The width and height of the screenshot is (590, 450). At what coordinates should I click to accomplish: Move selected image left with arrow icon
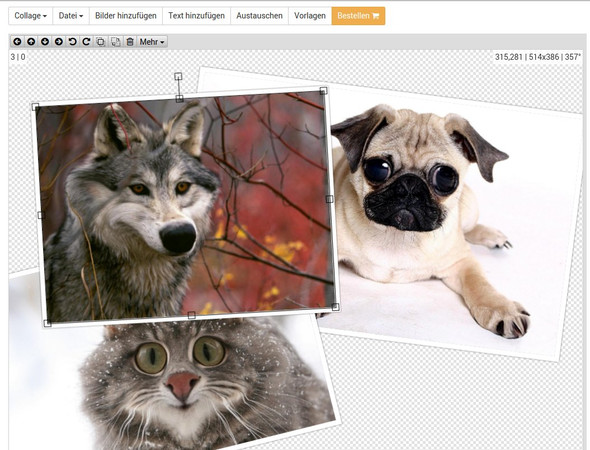[x=17, y=42]
